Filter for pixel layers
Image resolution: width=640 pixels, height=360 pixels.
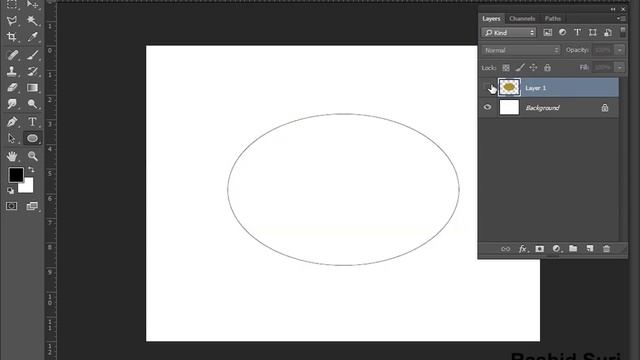547,33
